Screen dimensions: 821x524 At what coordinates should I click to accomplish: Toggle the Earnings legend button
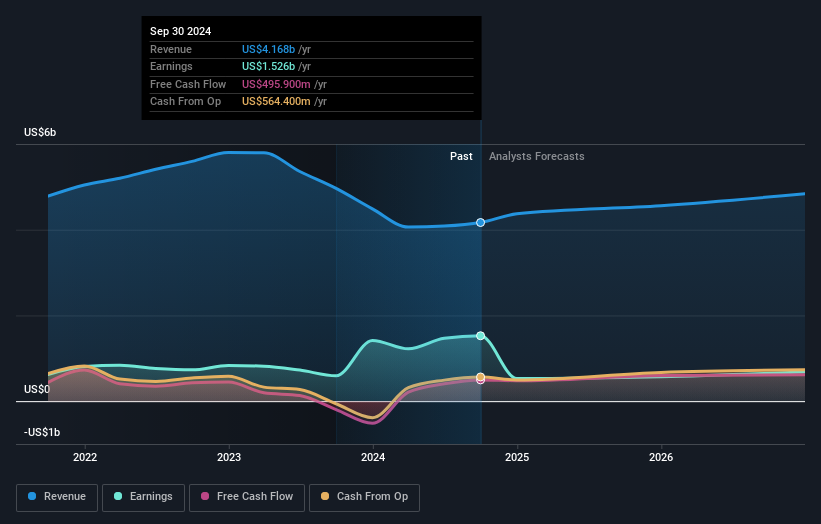click(143, 497)
